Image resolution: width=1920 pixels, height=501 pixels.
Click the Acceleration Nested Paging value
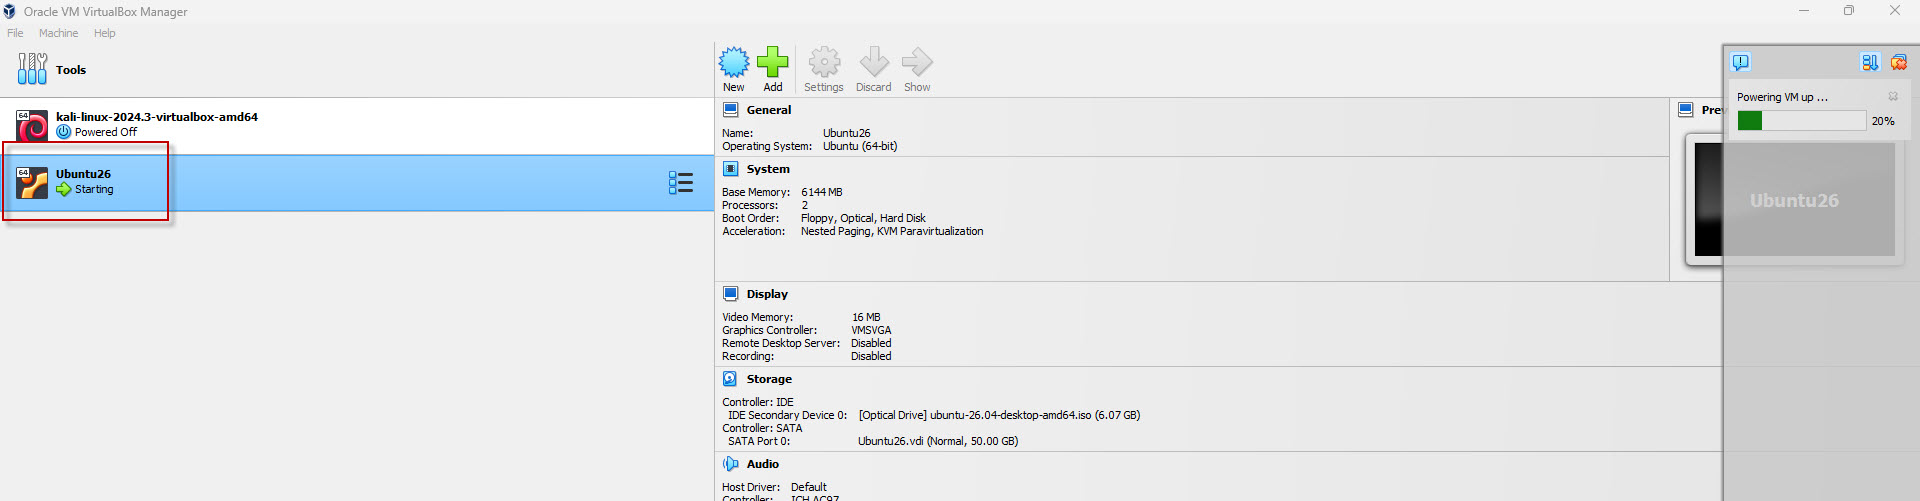(x=892, y=231)
